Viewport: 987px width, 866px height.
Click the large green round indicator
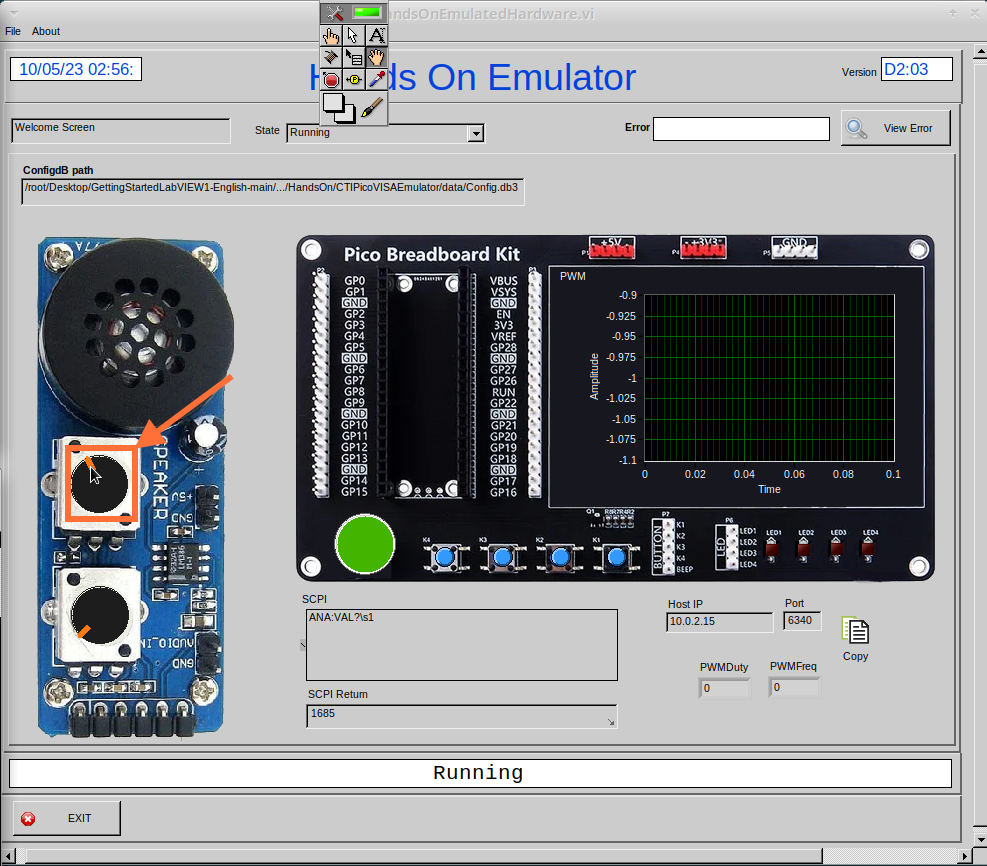coord(365,544)
